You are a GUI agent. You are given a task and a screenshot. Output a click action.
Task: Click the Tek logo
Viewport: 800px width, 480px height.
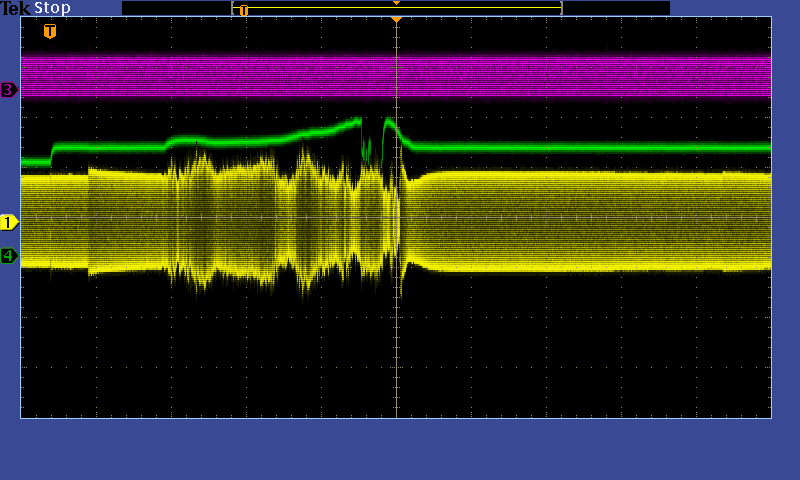pyautogui.click(x=16, y=8)
